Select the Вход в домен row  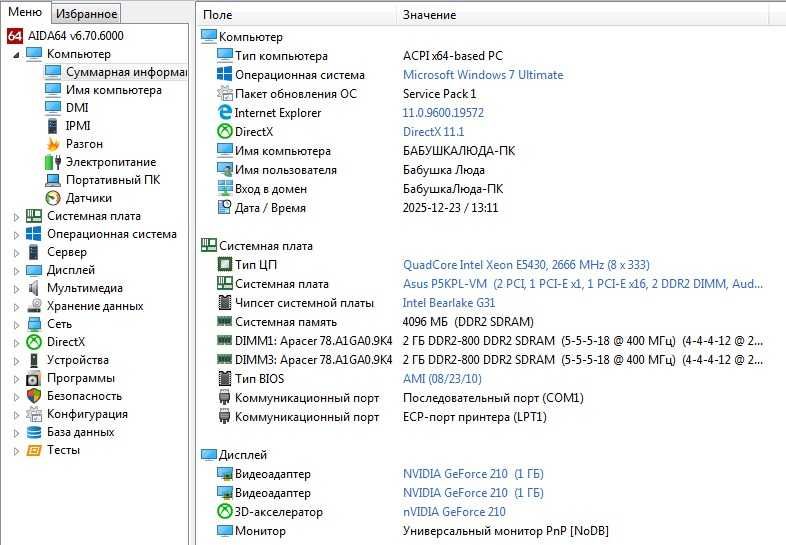[x=359, y=189]
